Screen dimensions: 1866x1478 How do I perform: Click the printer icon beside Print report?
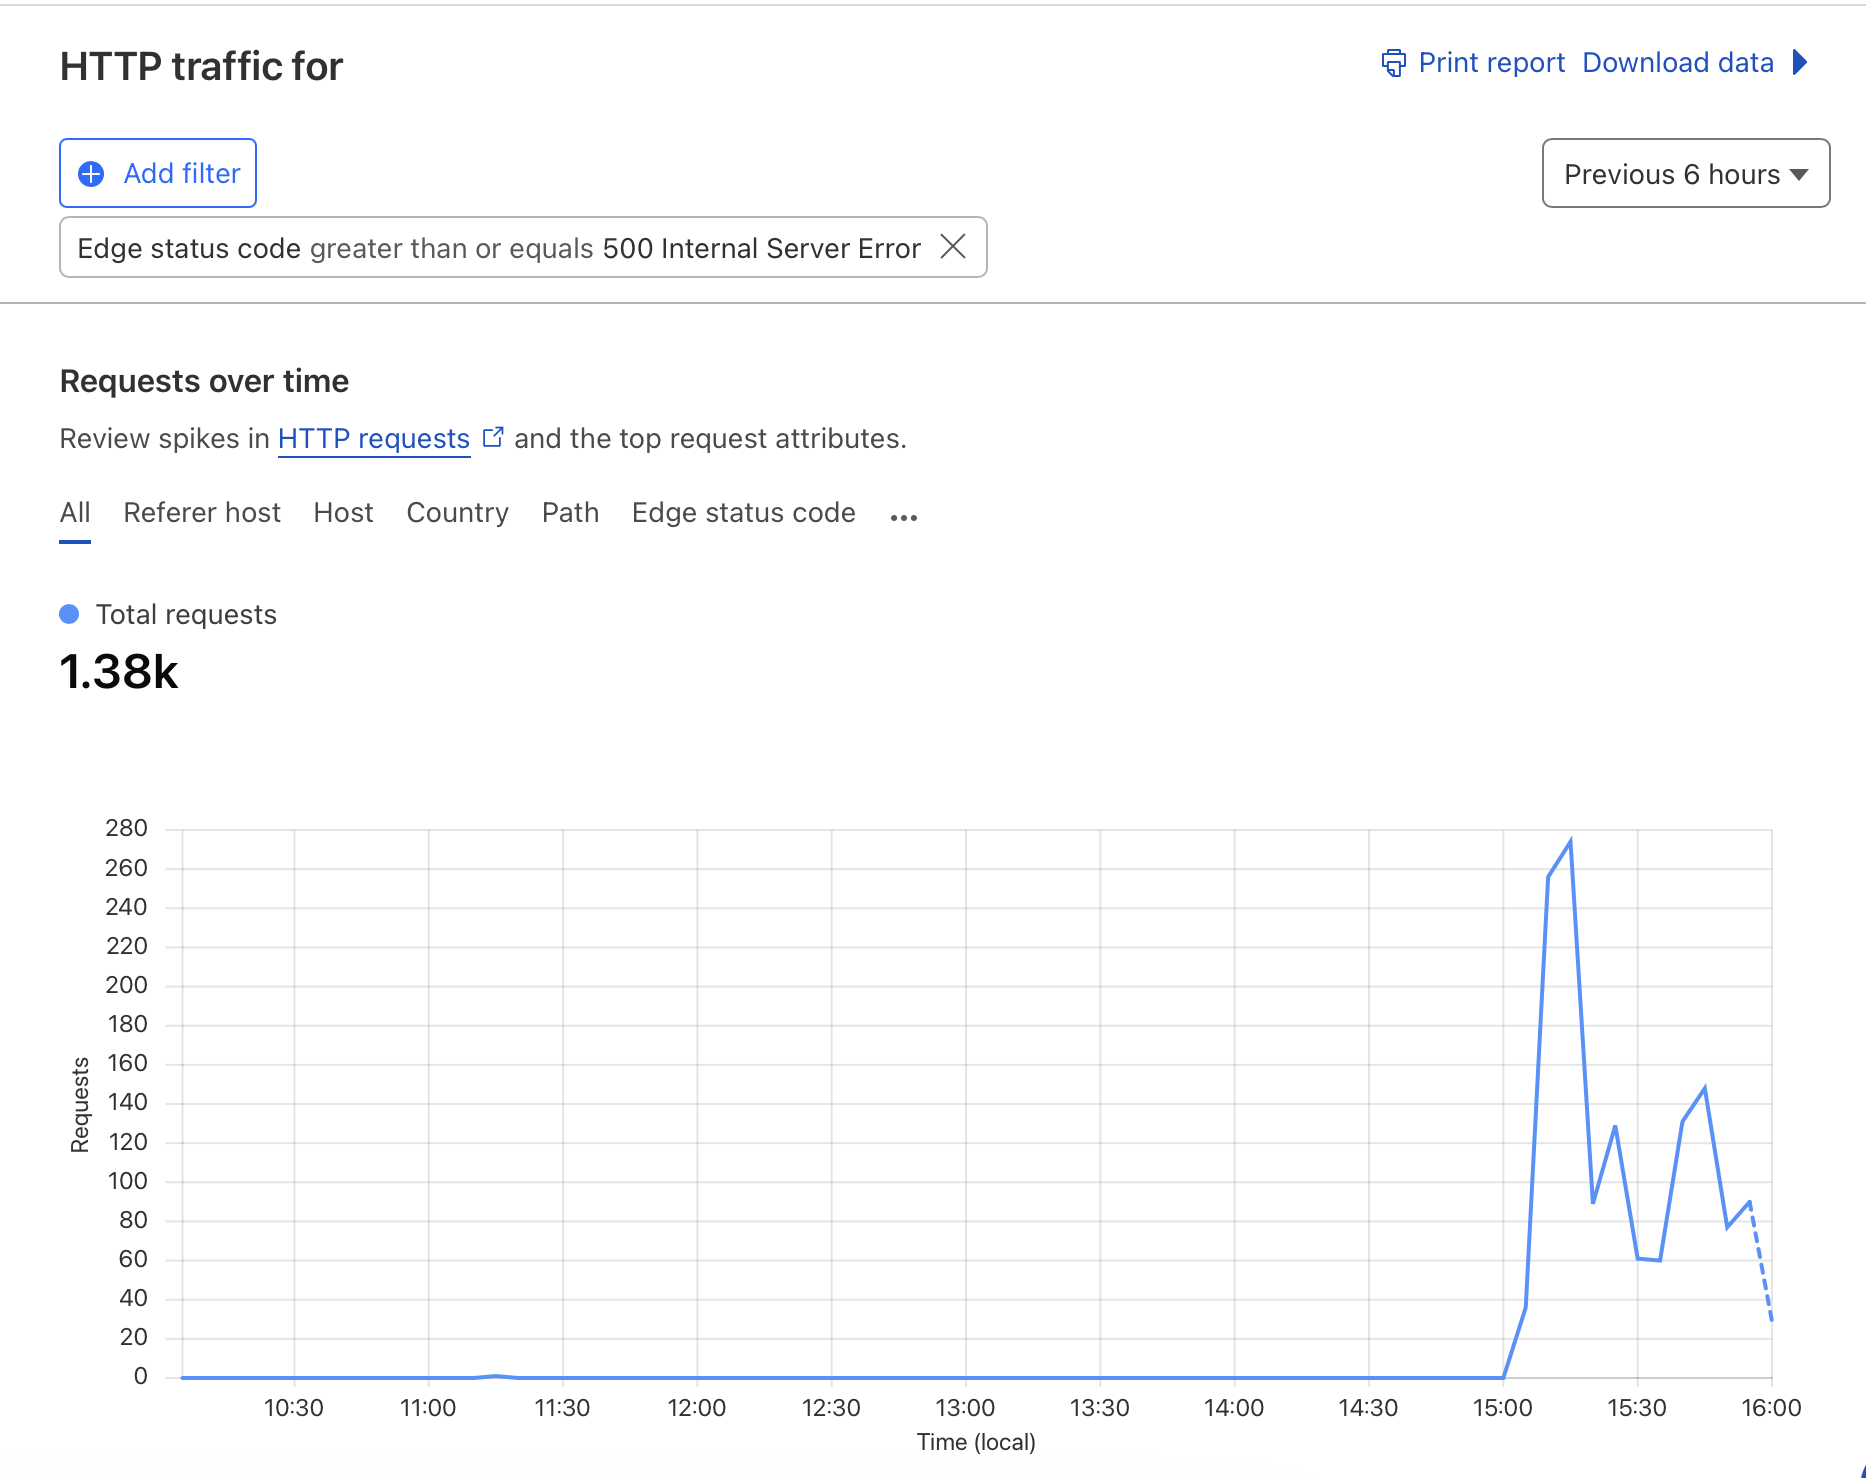pyautogui.click(x=1393, y=63)
